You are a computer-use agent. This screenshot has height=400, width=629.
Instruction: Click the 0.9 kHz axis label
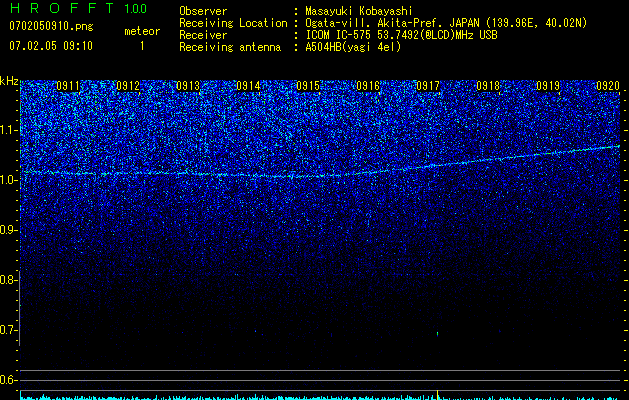pyautogui.click(x=8, y=230)
